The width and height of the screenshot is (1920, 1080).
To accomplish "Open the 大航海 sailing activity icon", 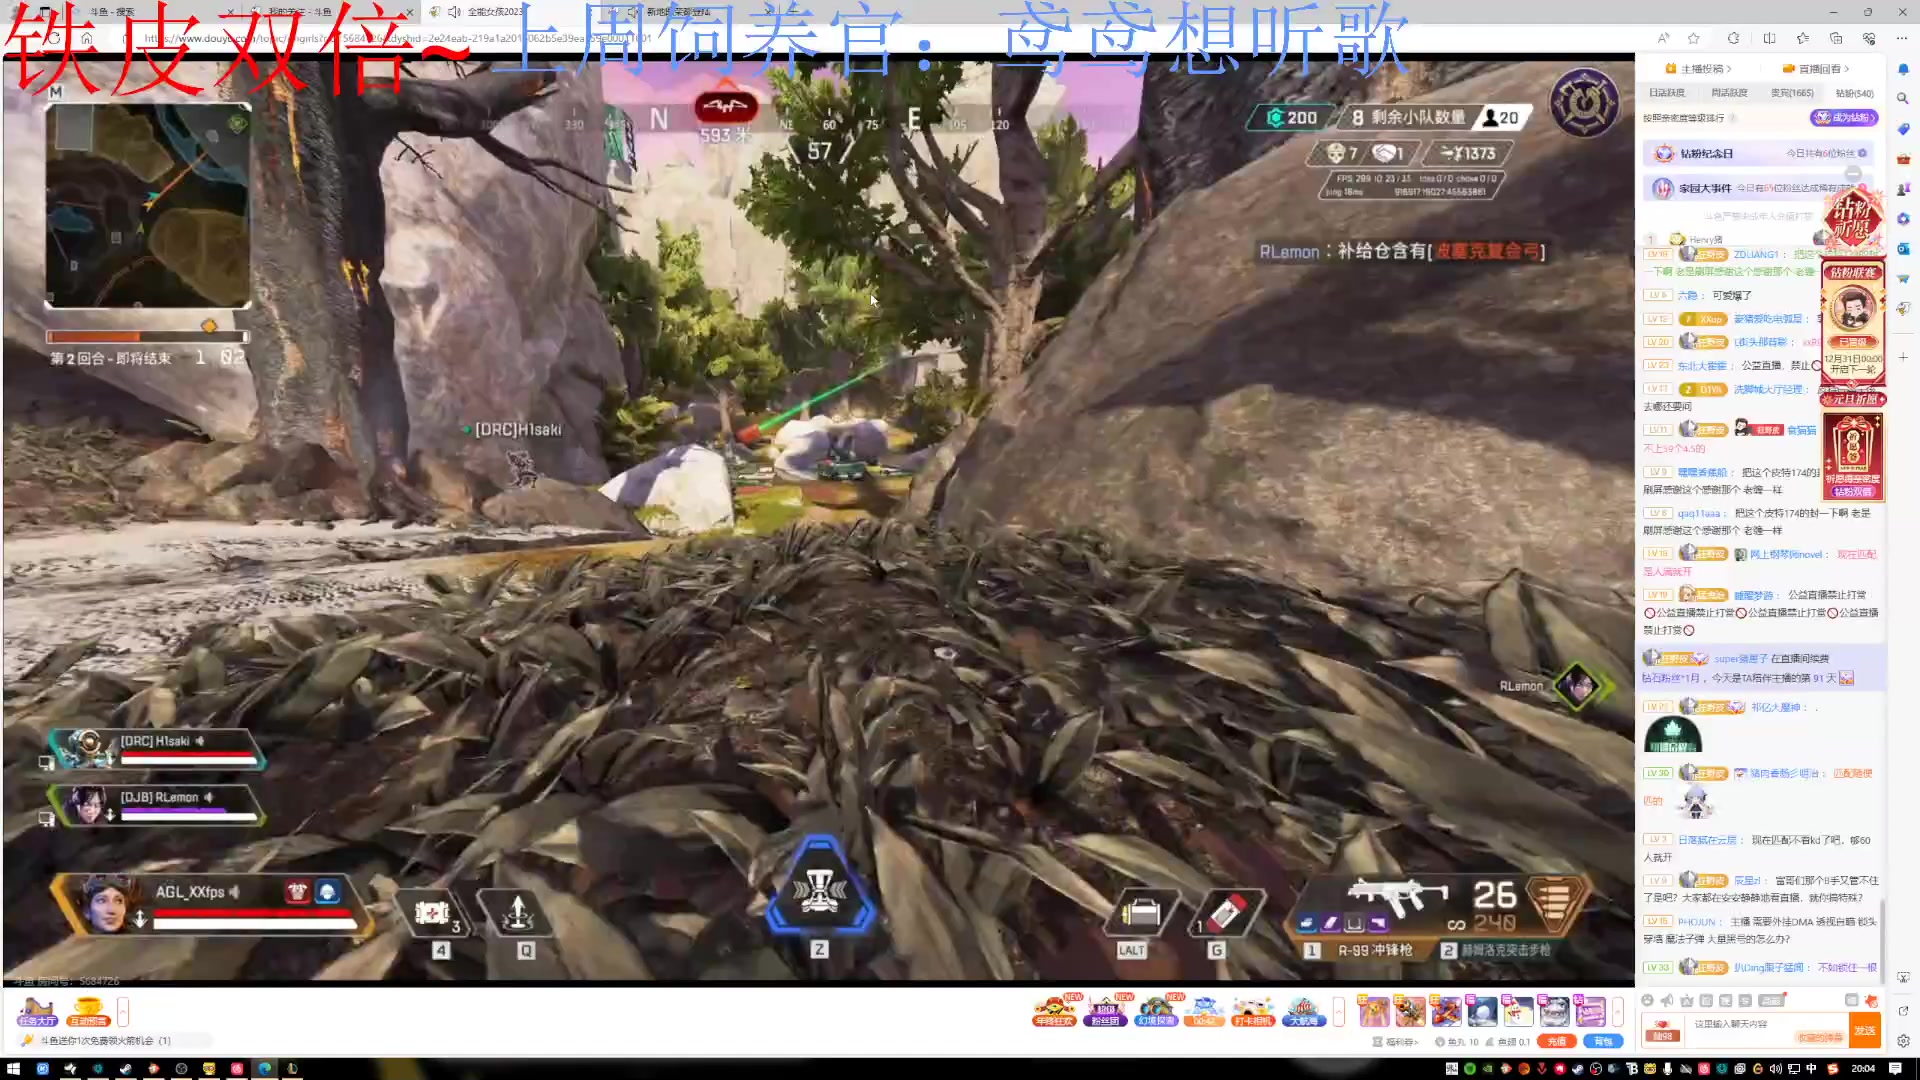I will tap(1303, 1012).
